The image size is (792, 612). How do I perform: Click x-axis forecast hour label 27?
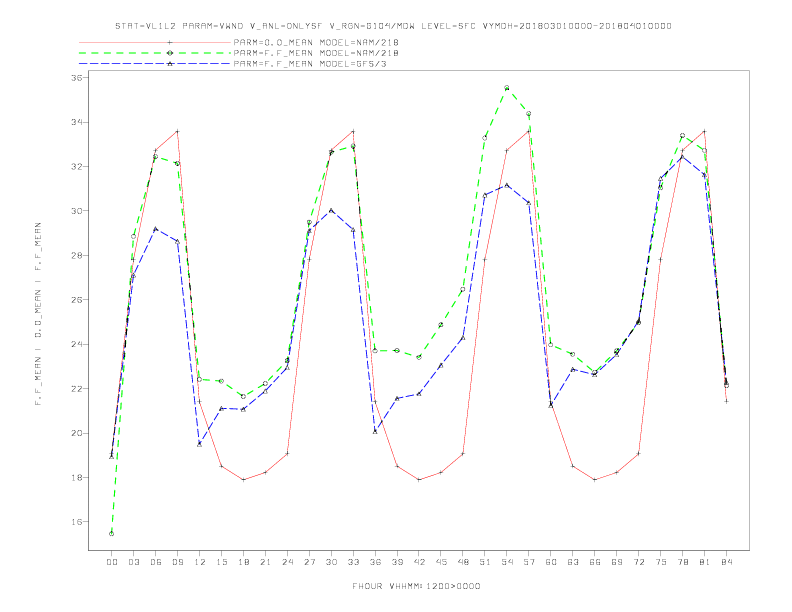[x=309, y=562]
